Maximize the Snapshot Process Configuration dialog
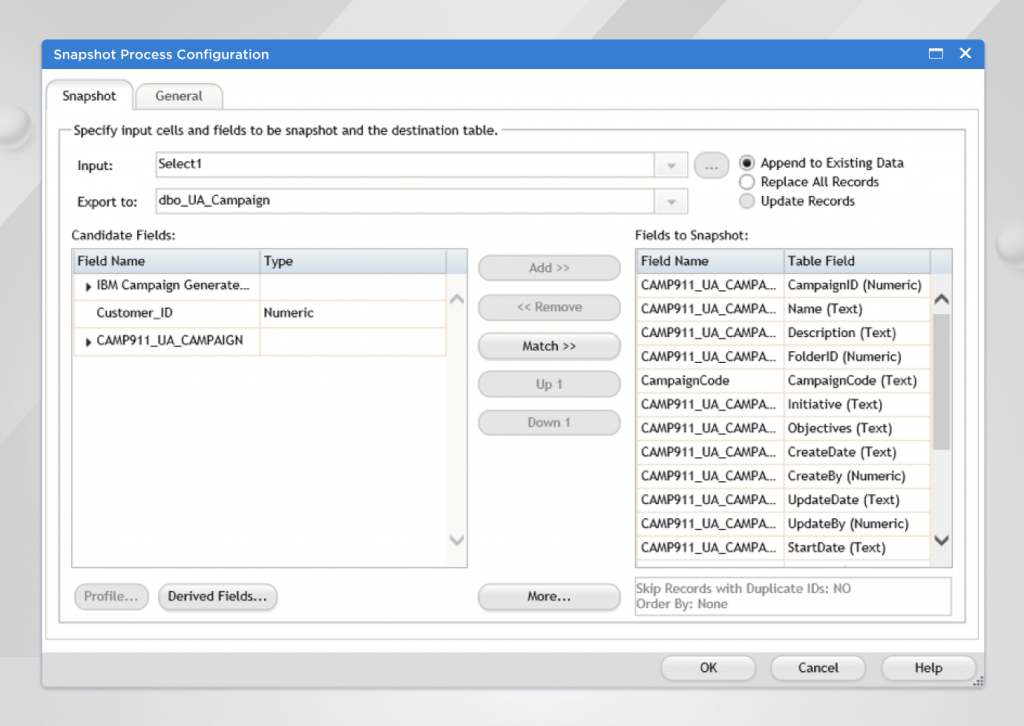Screen dimensions: 1024x726 936,54
